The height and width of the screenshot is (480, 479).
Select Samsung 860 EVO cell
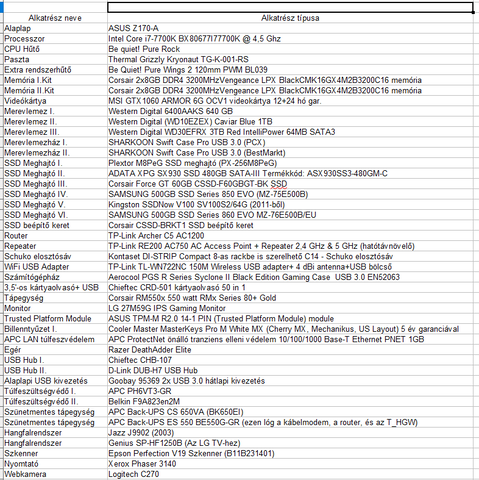coord(290,215)
